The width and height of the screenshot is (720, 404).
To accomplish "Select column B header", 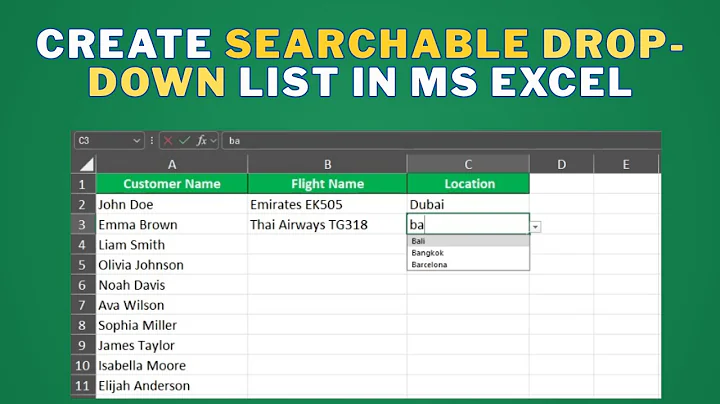I will [x=327, y=164].
